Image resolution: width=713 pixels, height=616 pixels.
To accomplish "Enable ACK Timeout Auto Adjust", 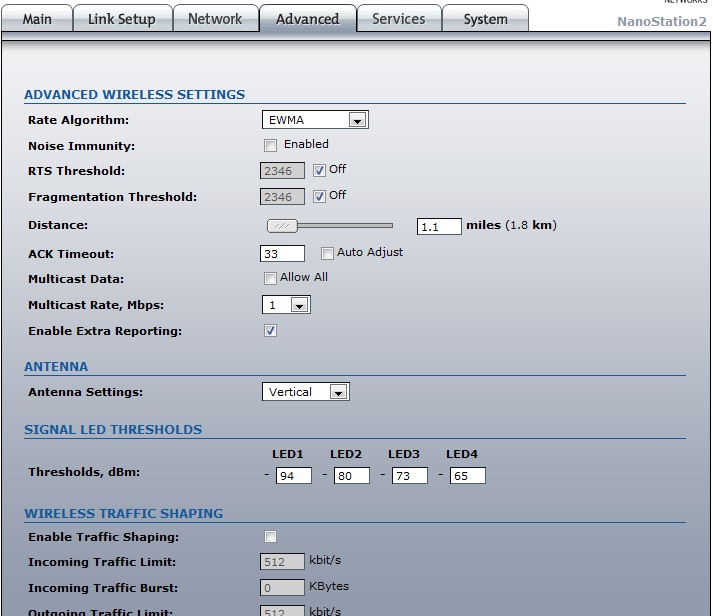I will tap(327, 253).
